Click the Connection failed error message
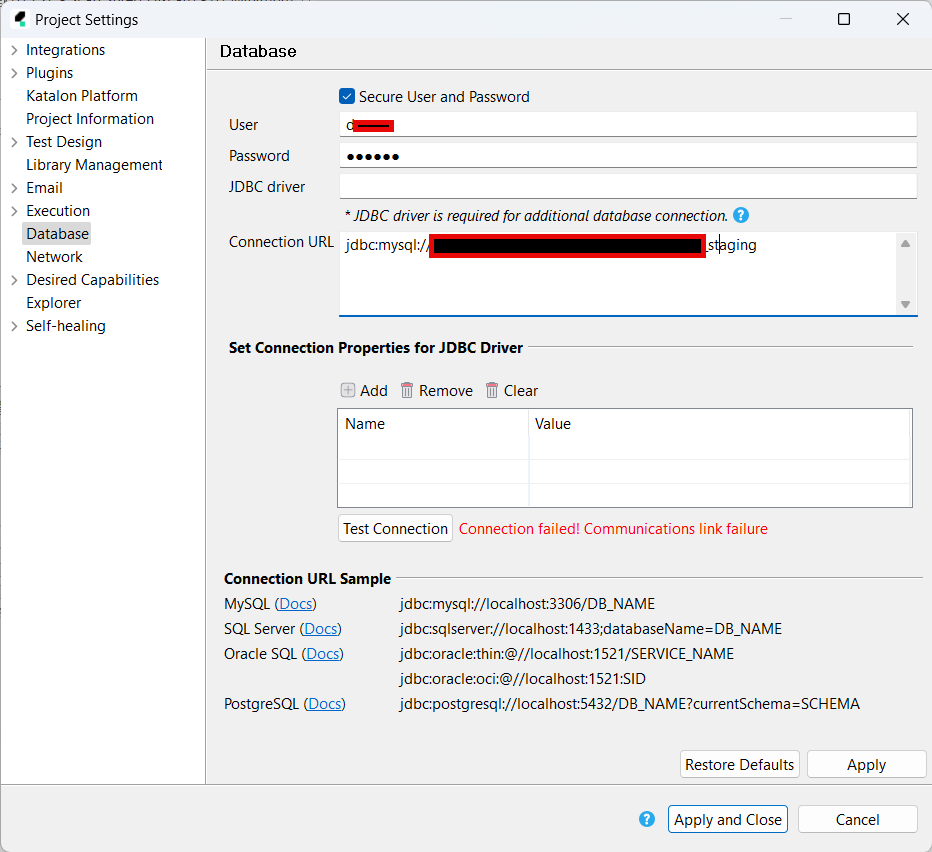 pyautogui.click(x=613, y=529)
